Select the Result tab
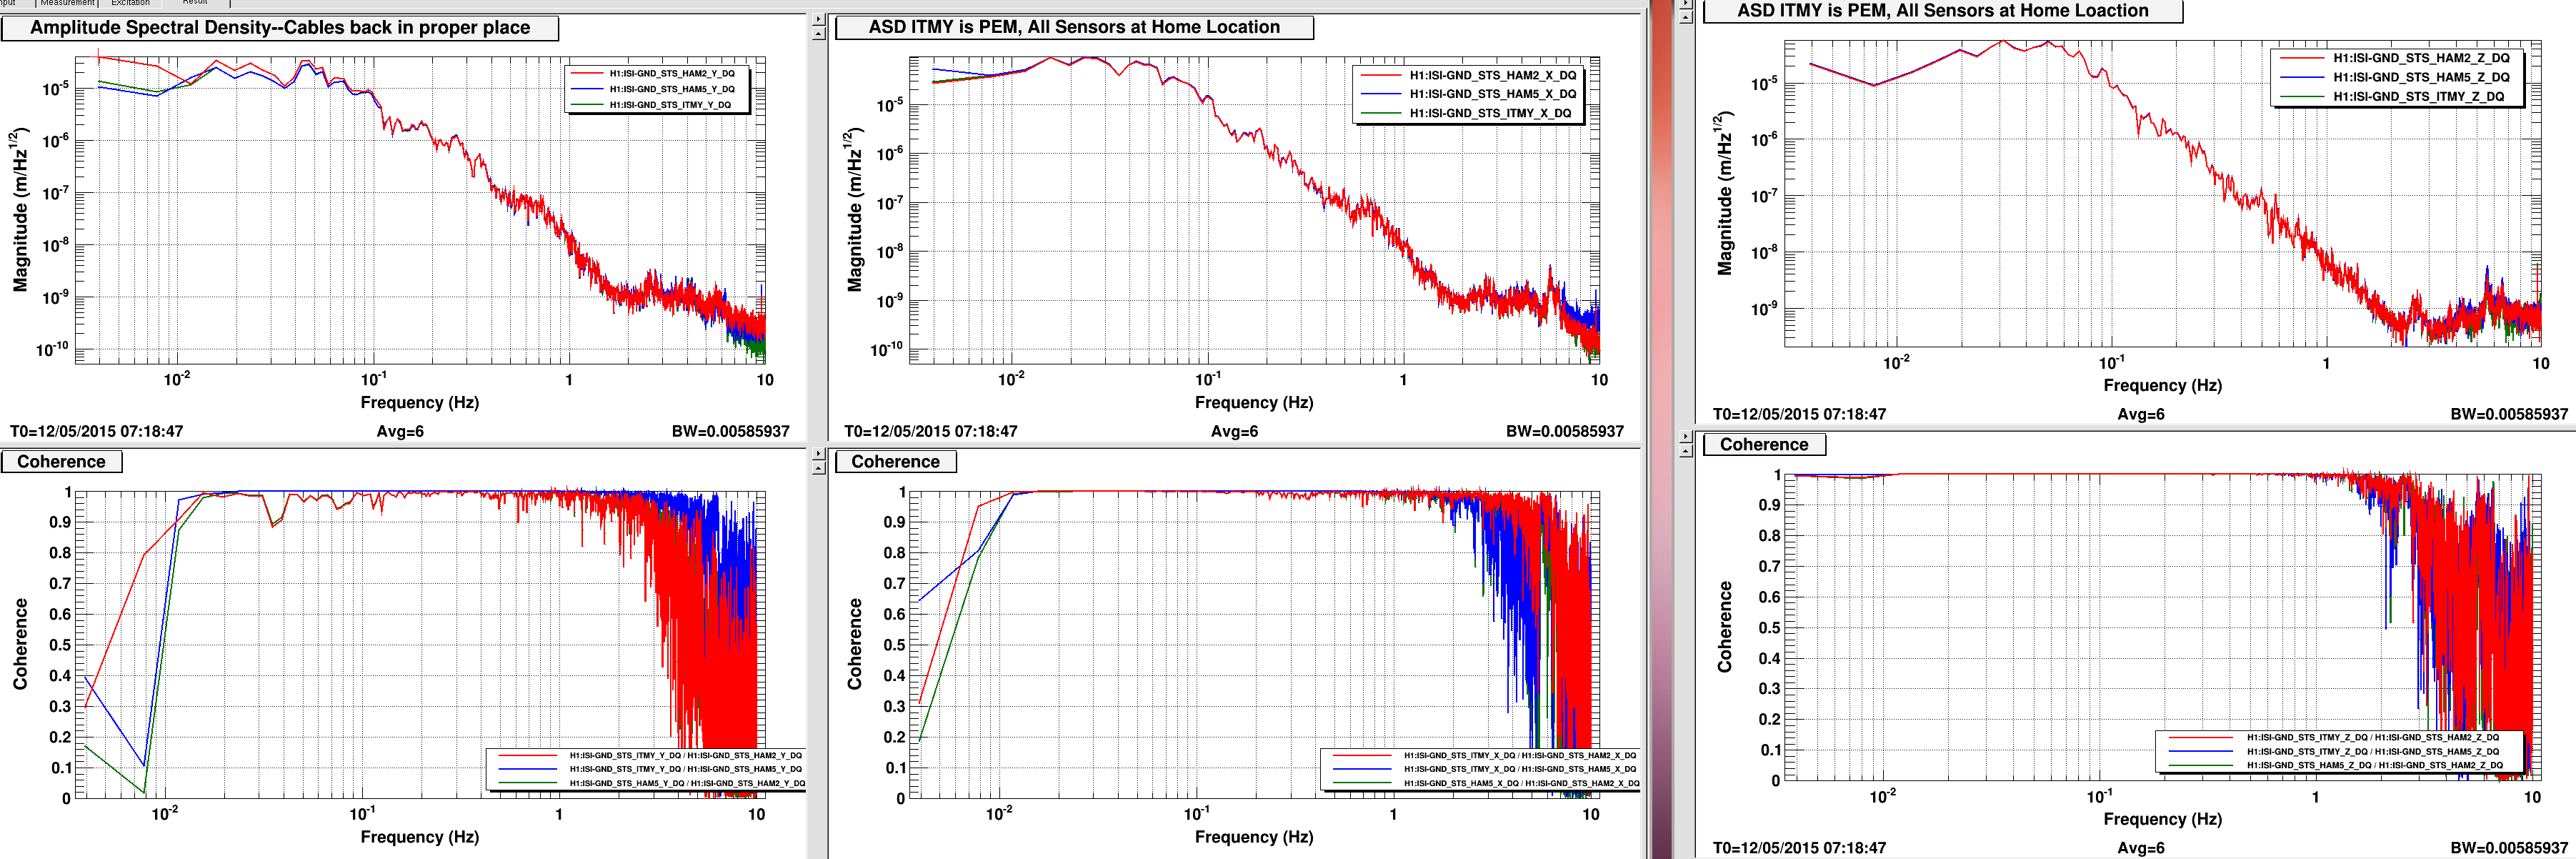Image resolution: width=2576 pixels, height=859 pixels. pos(195,3)
